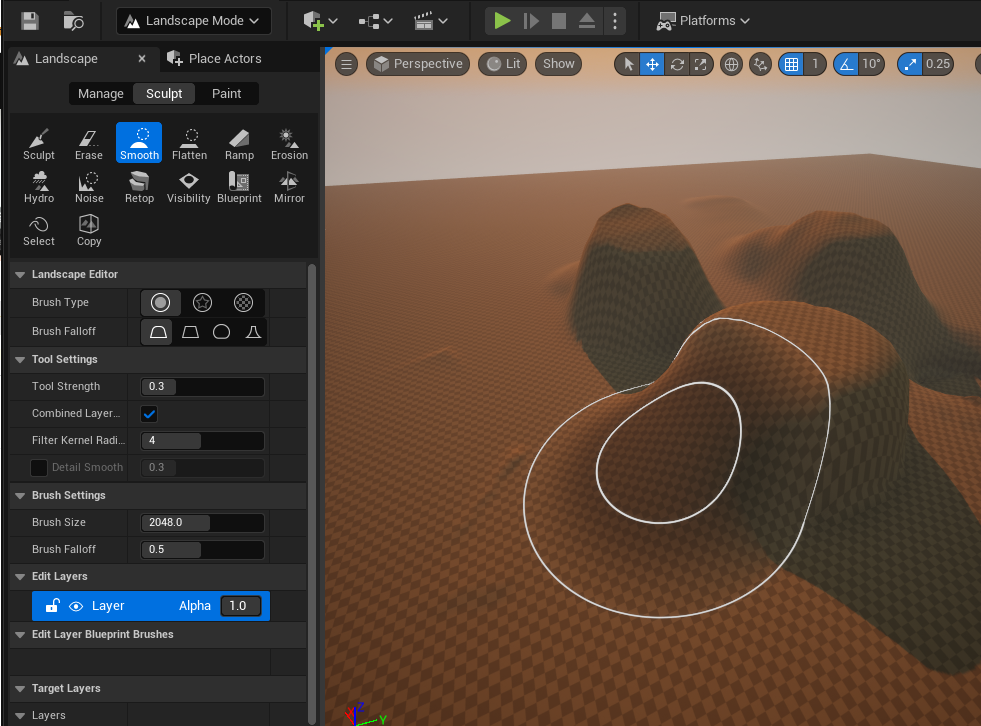Screen dimensions: 981x726
Task: Toggle rotation snapping angle icon
Action: click(x=846, y=64)
